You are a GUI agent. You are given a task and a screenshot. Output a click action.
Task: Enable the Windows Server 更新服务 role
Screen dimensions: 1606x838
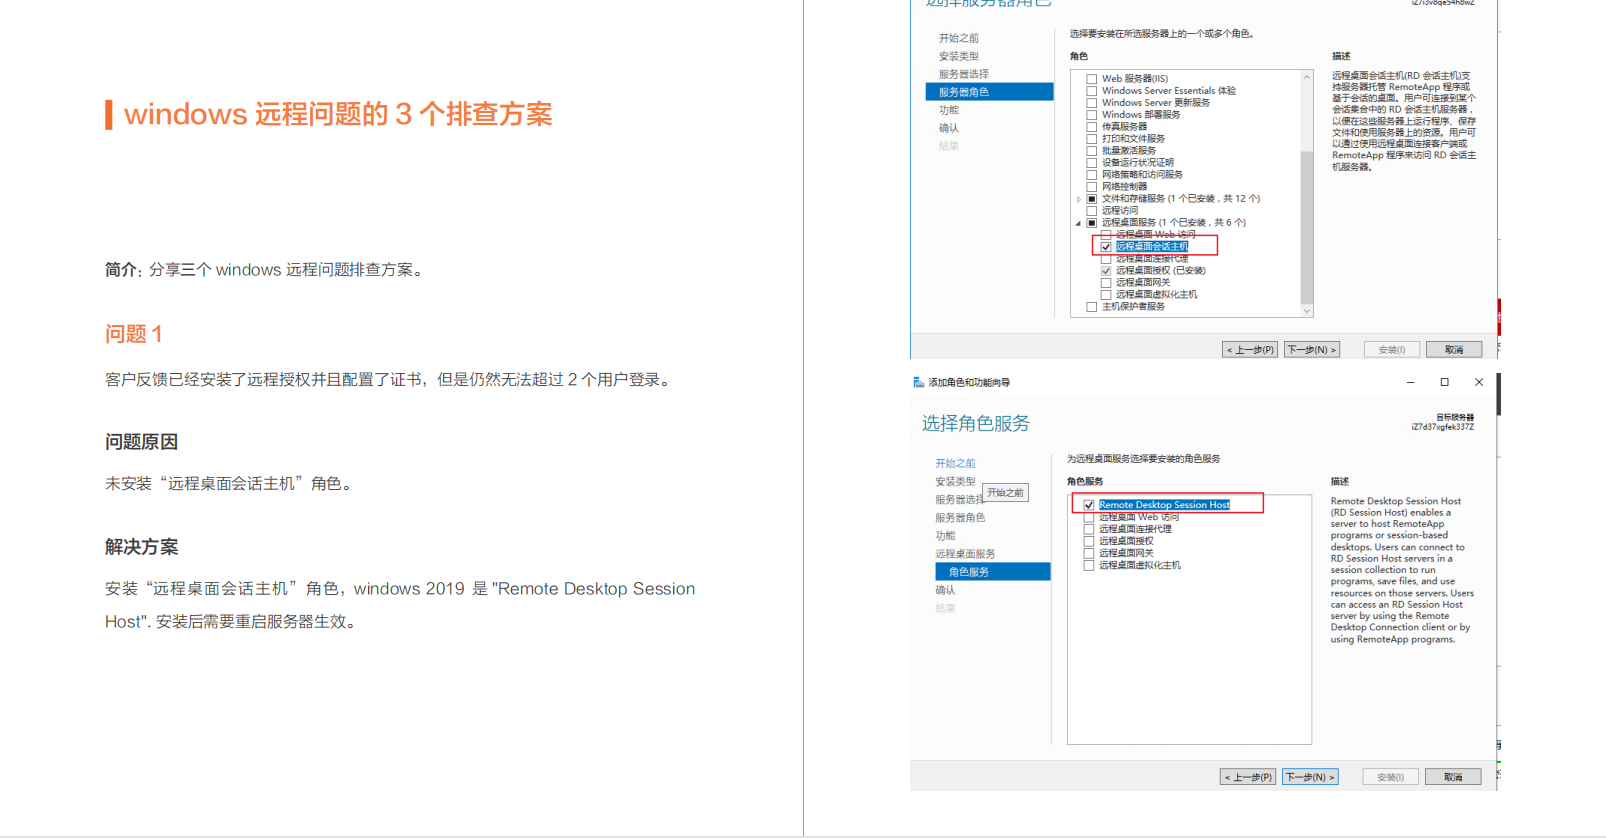[1092, 103]
